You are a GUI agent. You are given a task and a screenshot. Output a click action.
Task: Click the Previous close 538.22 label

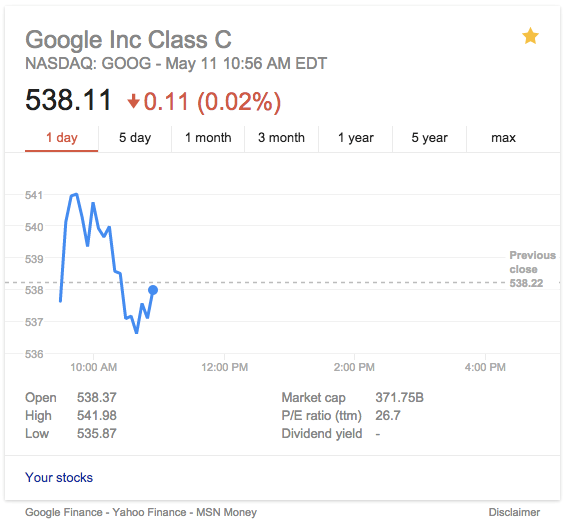coord(532,269)
